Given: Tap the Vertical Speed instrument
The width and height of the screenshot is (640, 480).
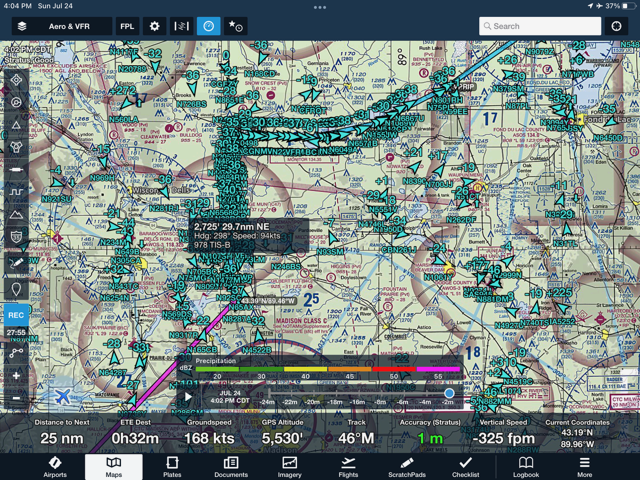Looking at the screenshot, I should point(503,432).
